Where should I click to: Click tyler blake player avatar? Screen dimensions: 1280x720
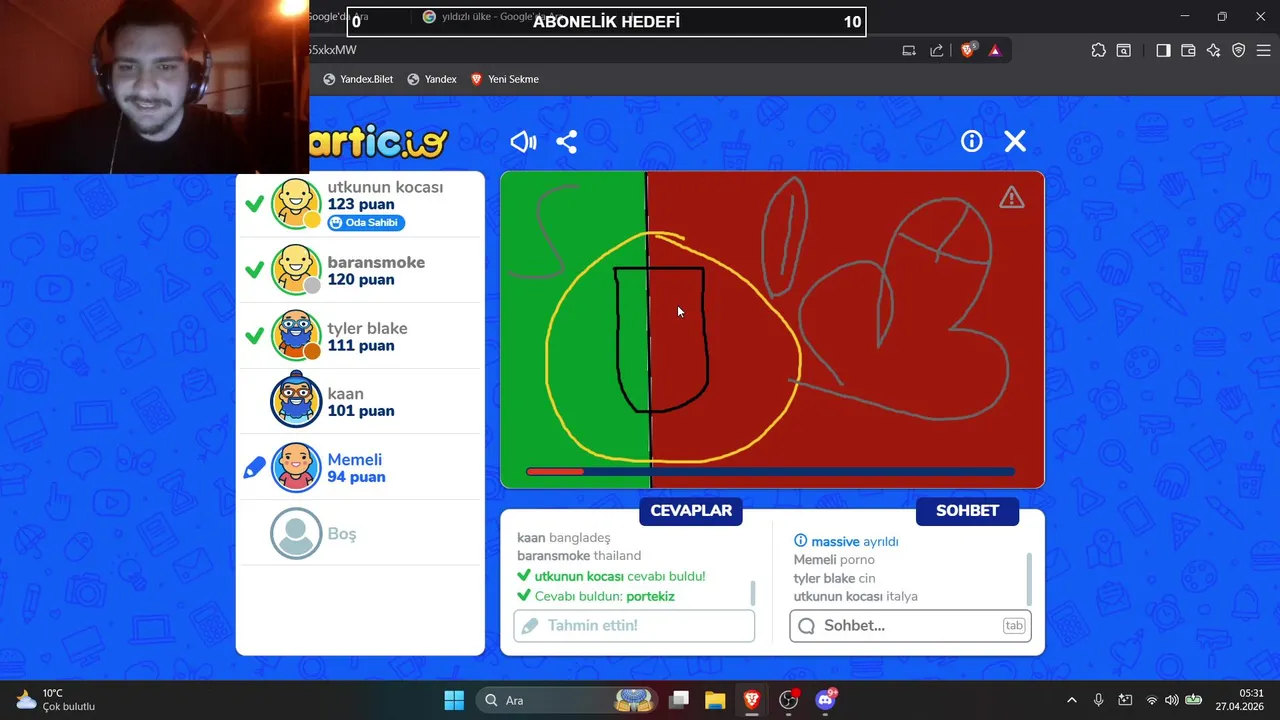pos(296,336)
